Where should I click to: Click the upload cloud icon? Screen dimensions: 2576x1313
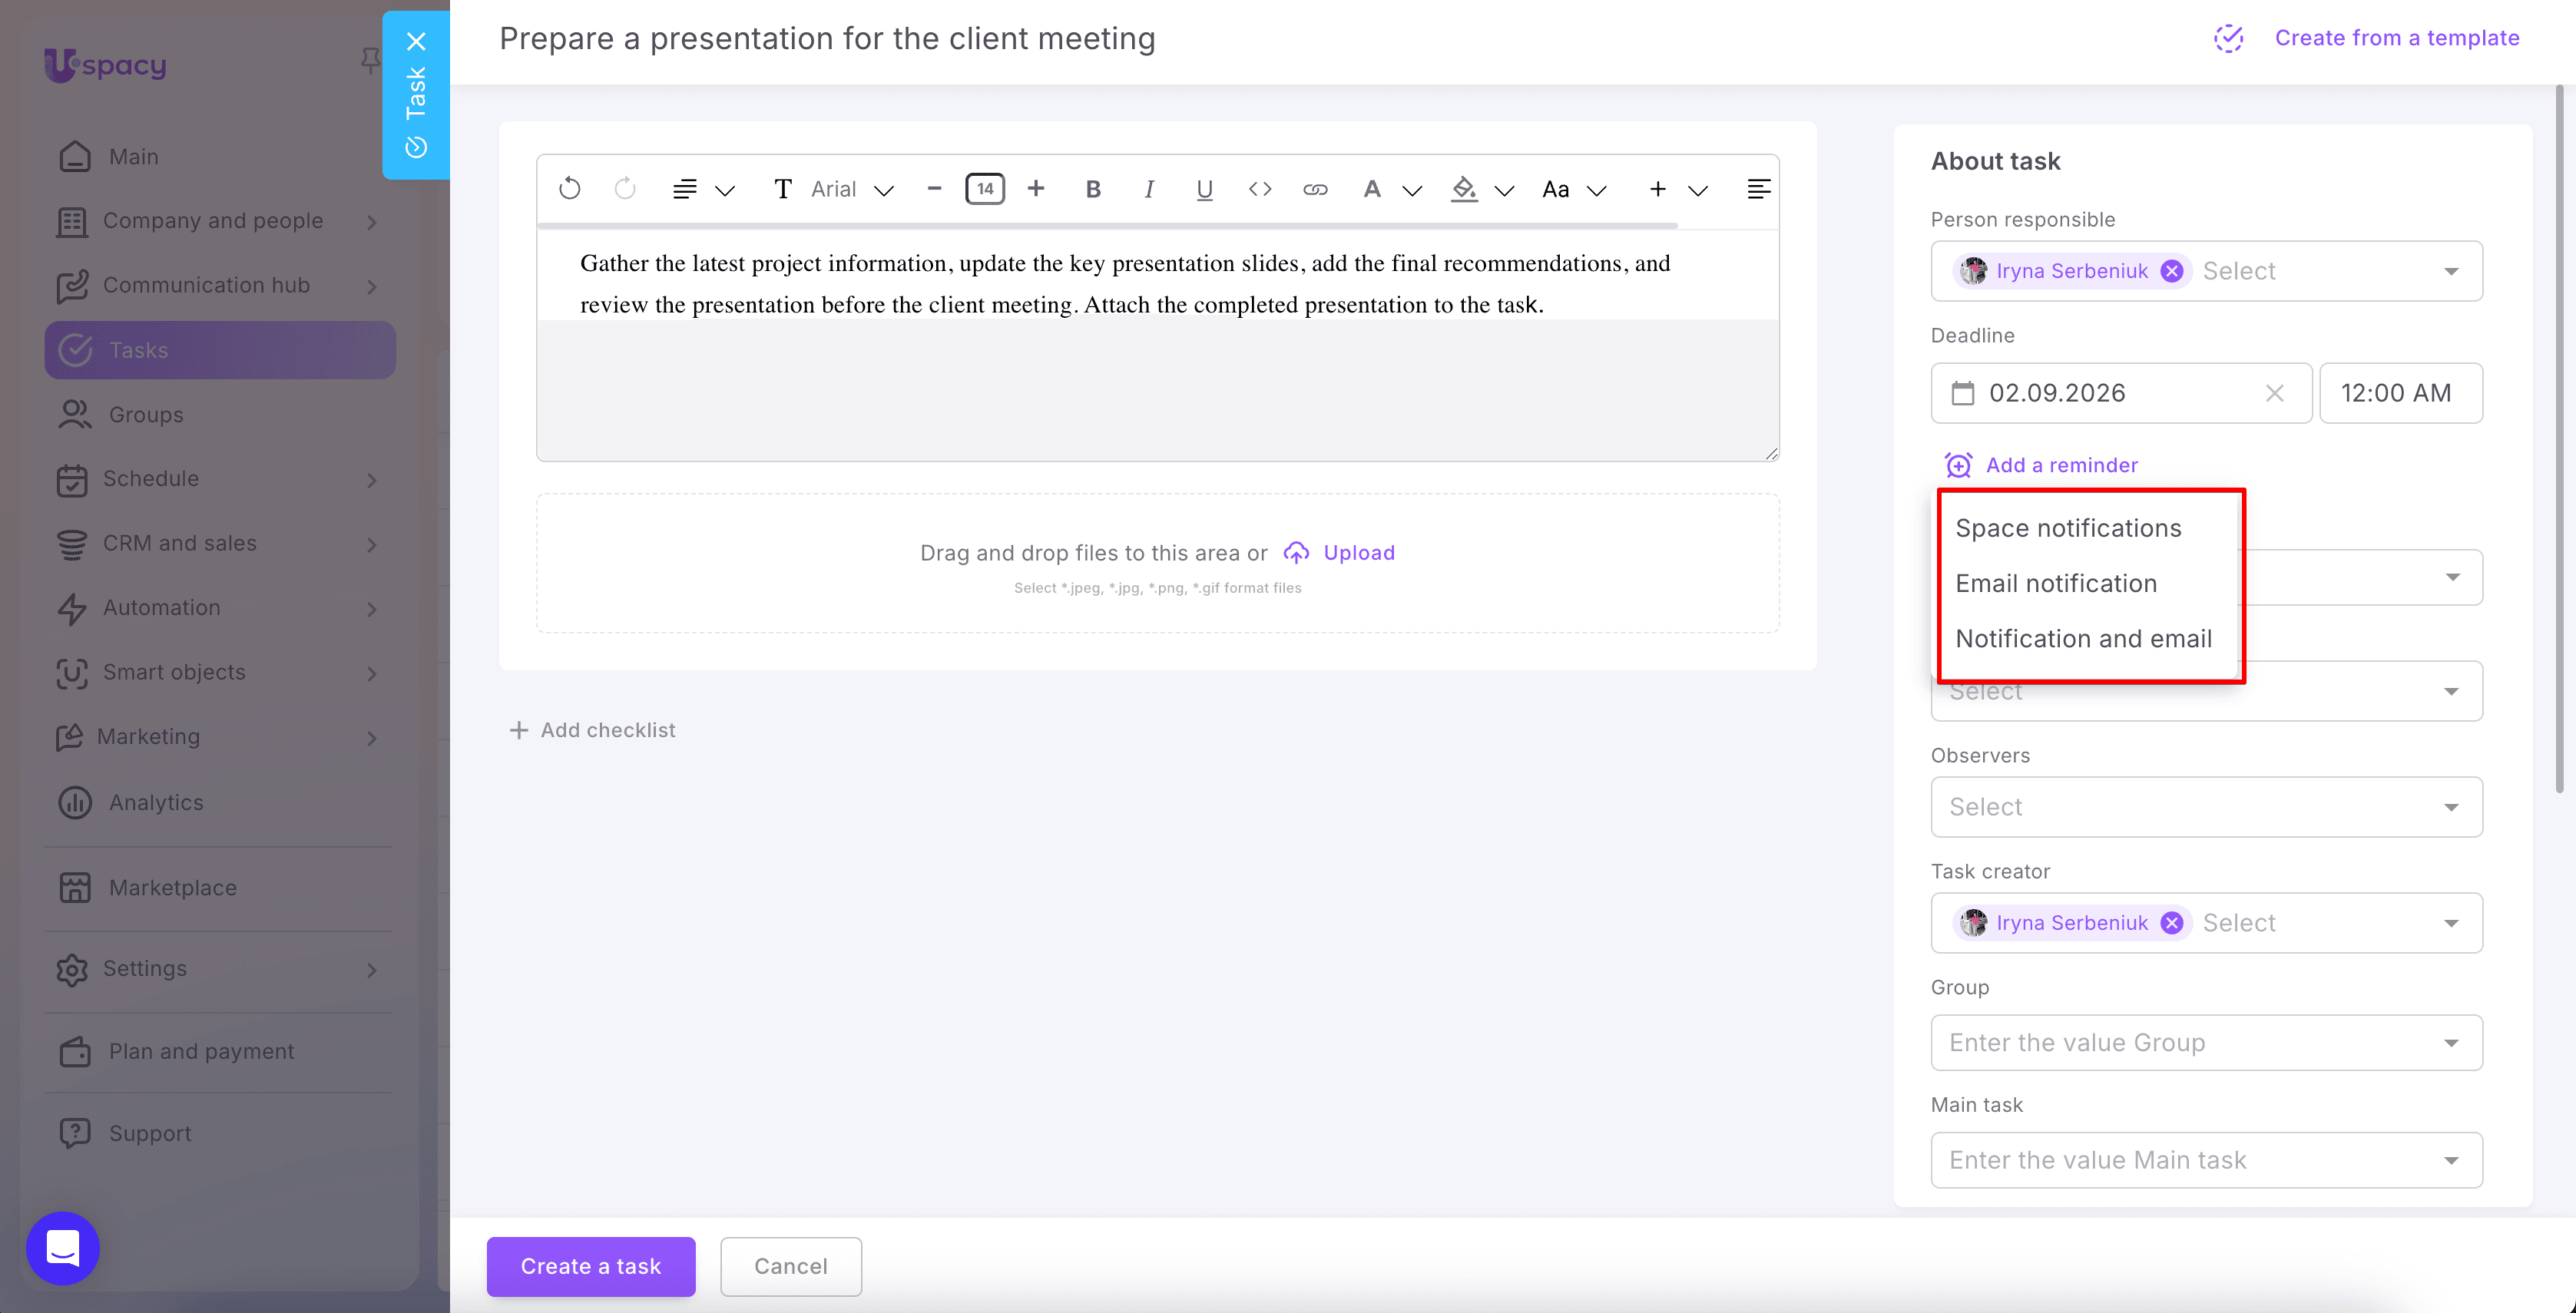point(1296,553)
